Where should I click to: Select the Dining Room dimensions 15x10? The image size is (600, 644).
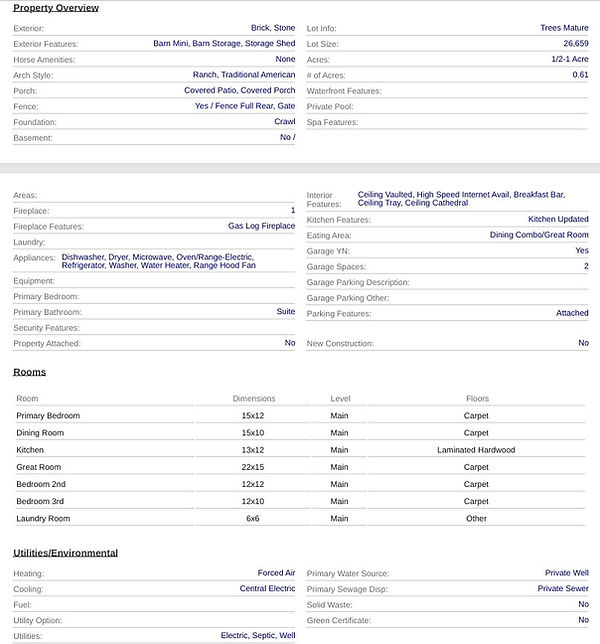(253, 433)
